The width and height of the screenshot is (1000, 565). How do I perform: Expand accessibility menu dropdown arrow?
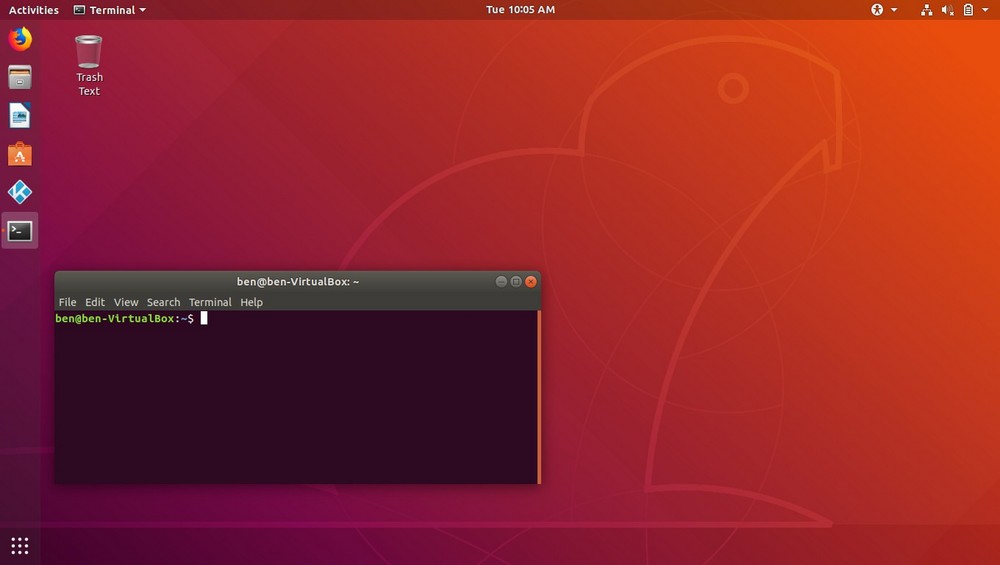pos(894,10)
